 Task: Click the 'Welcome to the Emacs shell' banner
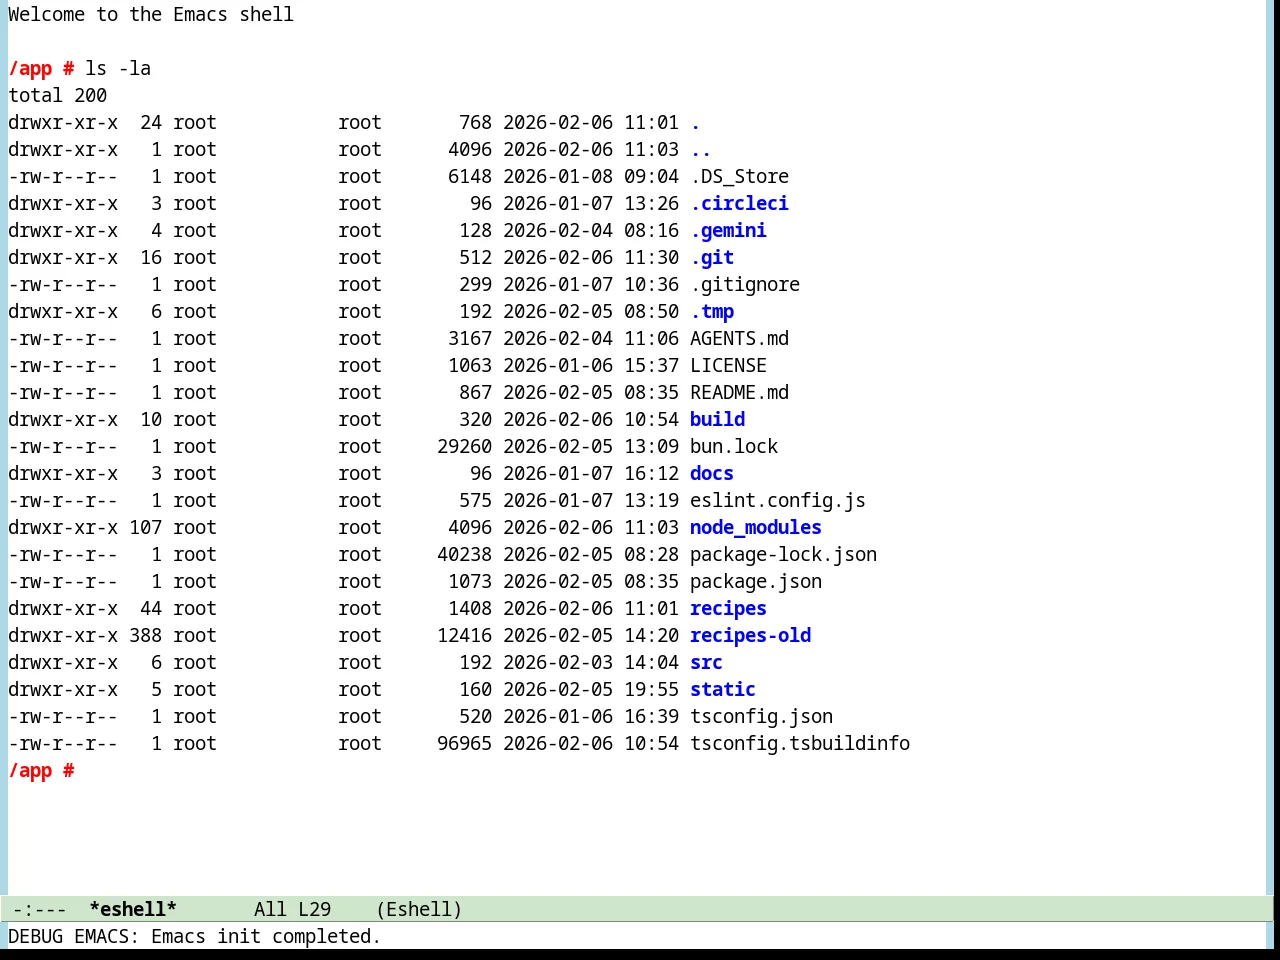coord(151,14)
